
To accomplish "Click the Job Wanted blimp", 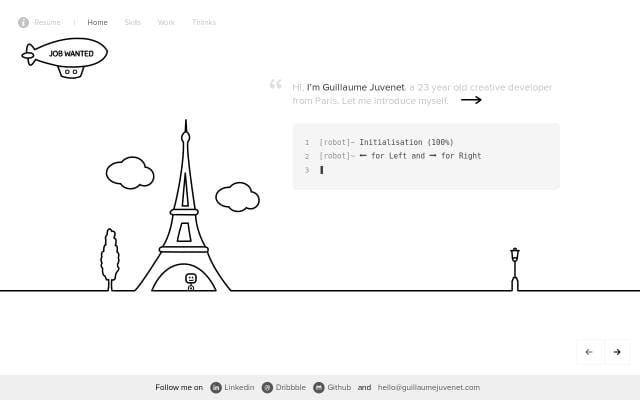I will (66, 56).
